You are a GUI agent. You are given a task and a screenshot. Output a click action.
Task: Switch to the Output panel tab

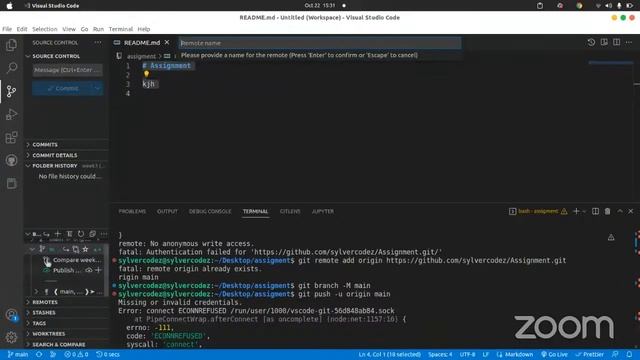167,211
